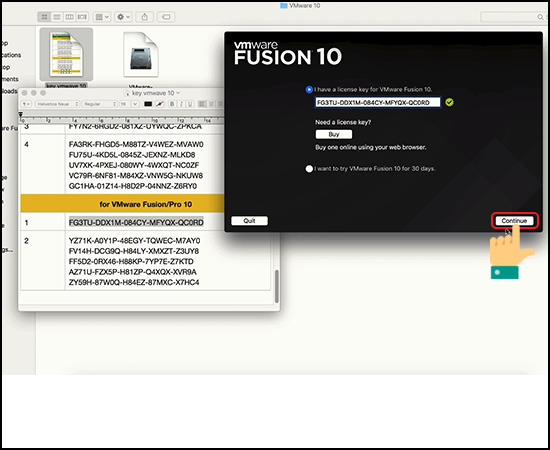Click the Finder Share toolbar icon
This screenshot has width=550, height=450.
click(145, 17)
